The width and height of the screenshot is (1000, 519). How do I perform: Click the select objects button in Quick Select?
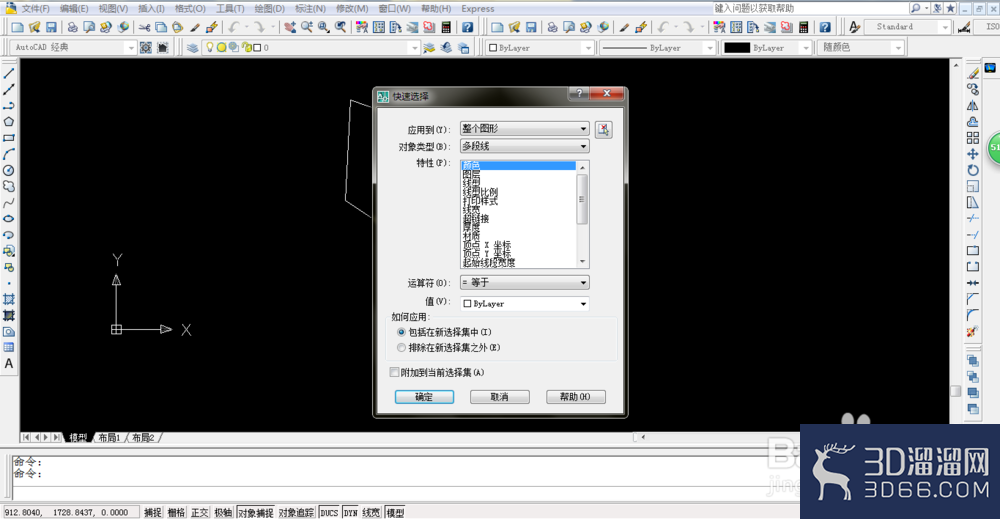(x=603, y=129)
